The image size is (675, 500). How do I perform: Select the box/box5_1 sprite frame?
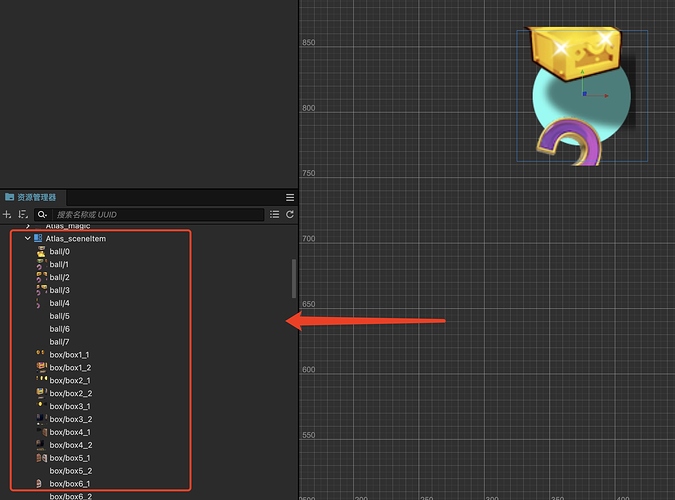(70, 458)
